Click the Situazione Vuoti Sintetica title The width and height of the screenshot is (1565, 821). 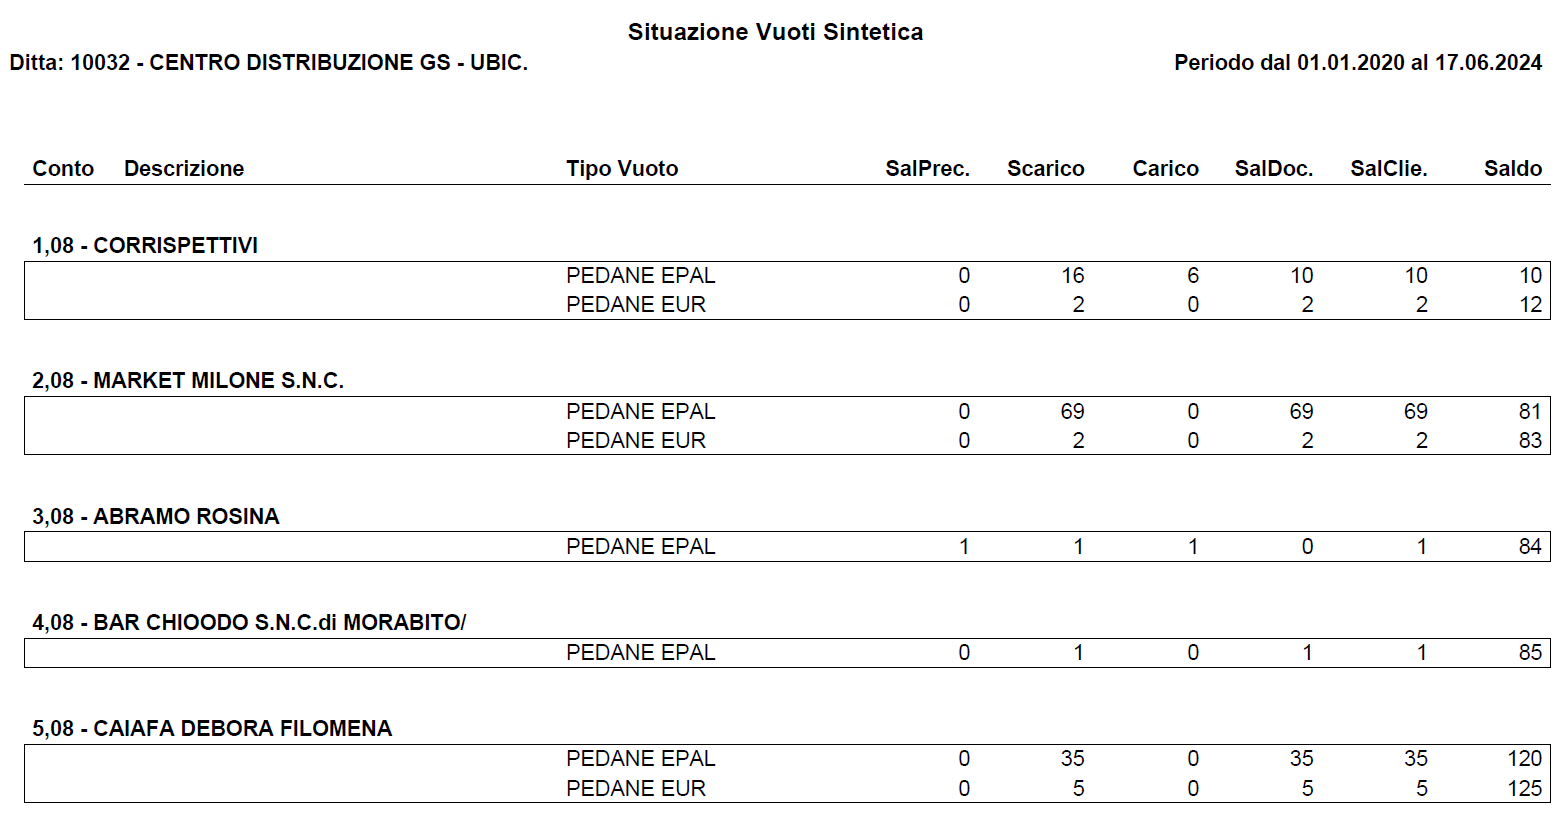[x=775, y=32]
